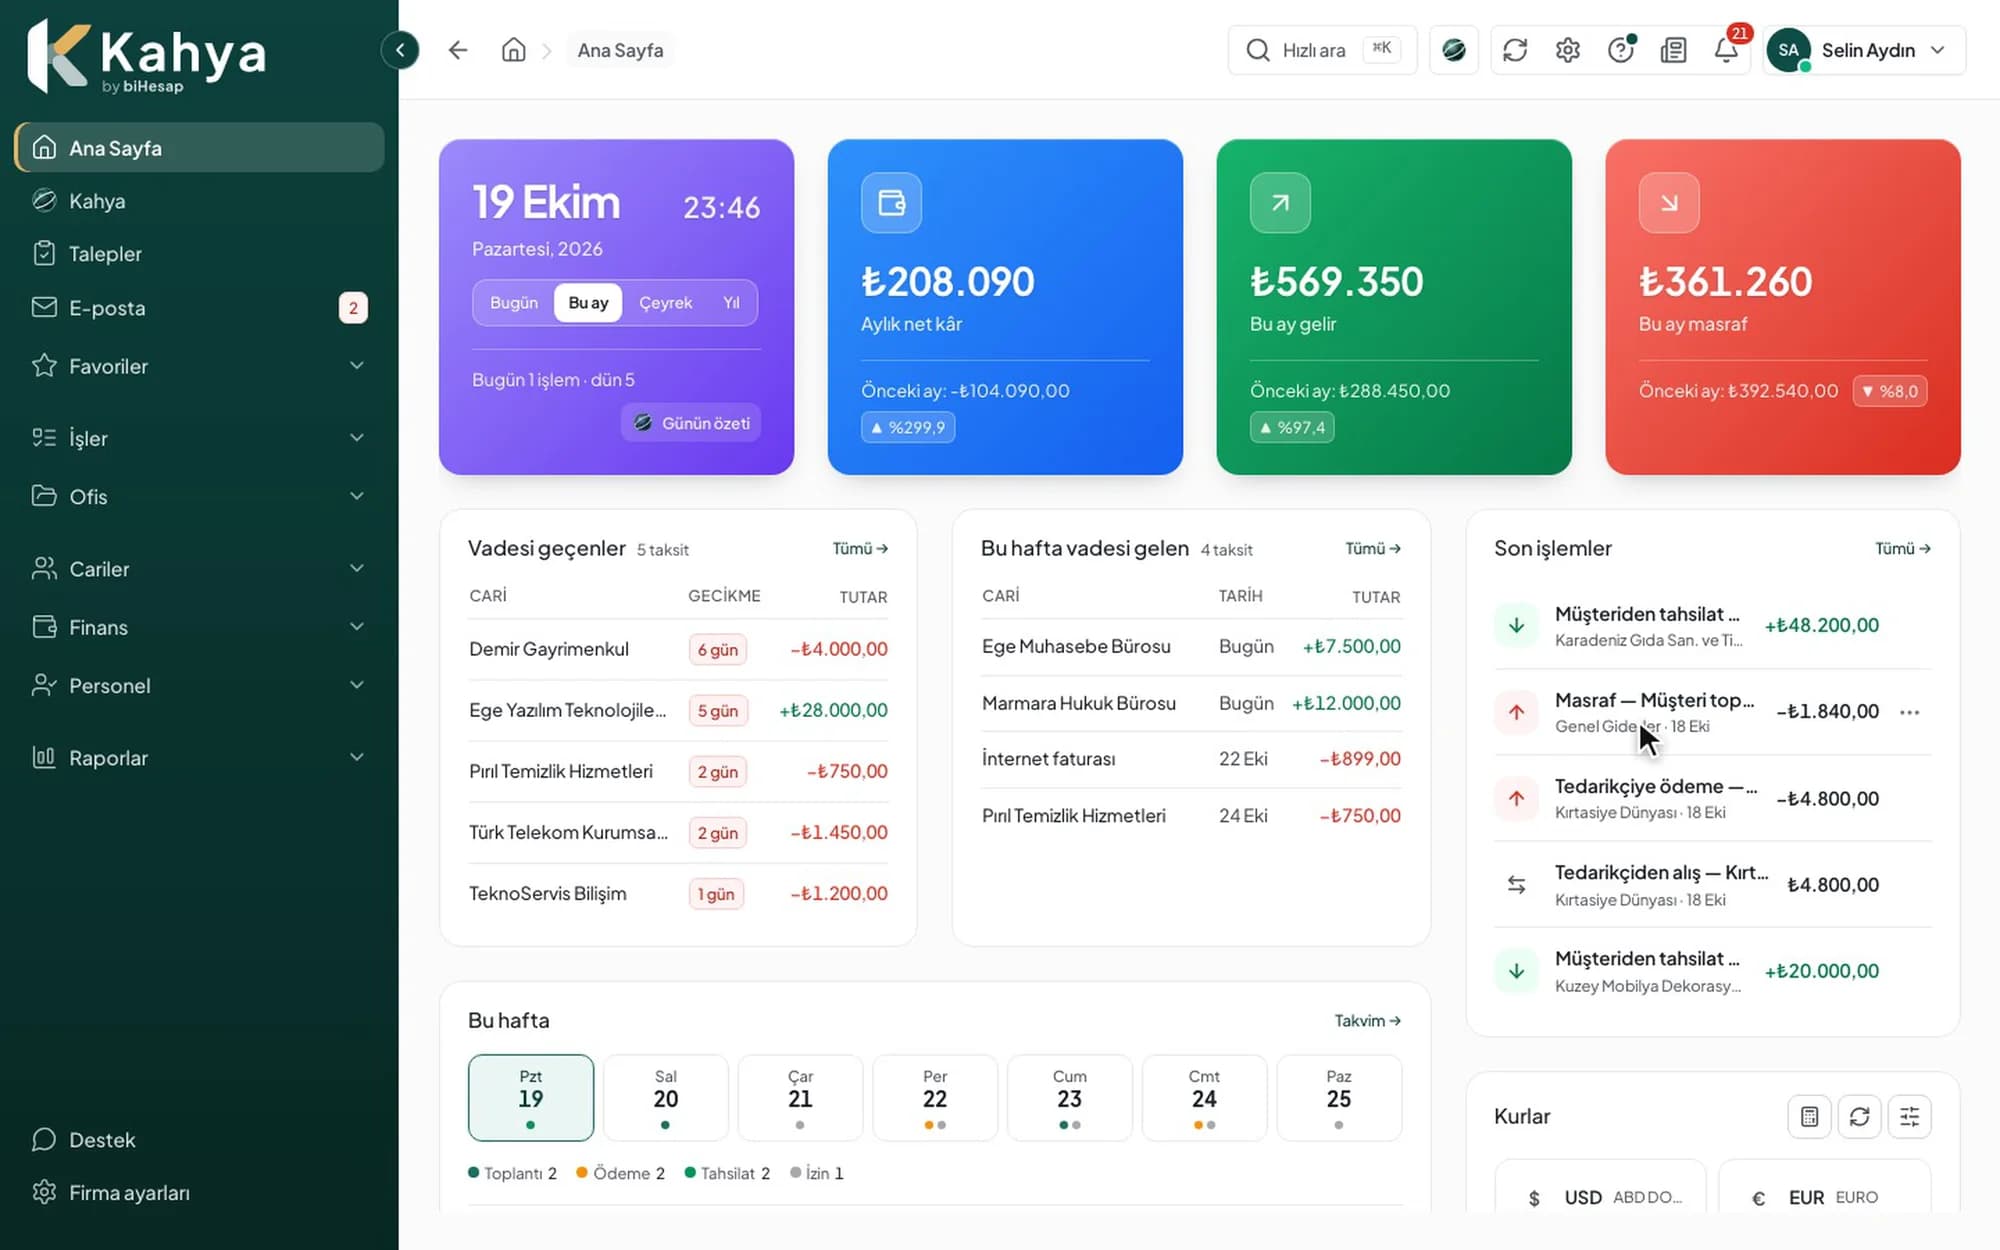2000x1250 pixels.
Task: Open settings gear in top bar
Action: tap(1568, 50)
